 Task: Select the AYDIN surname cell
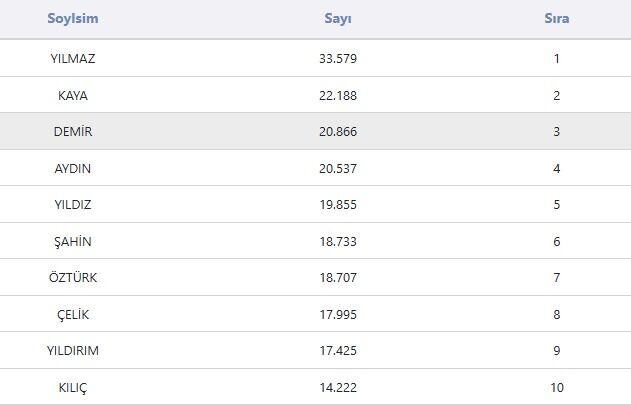coord(73,168)
